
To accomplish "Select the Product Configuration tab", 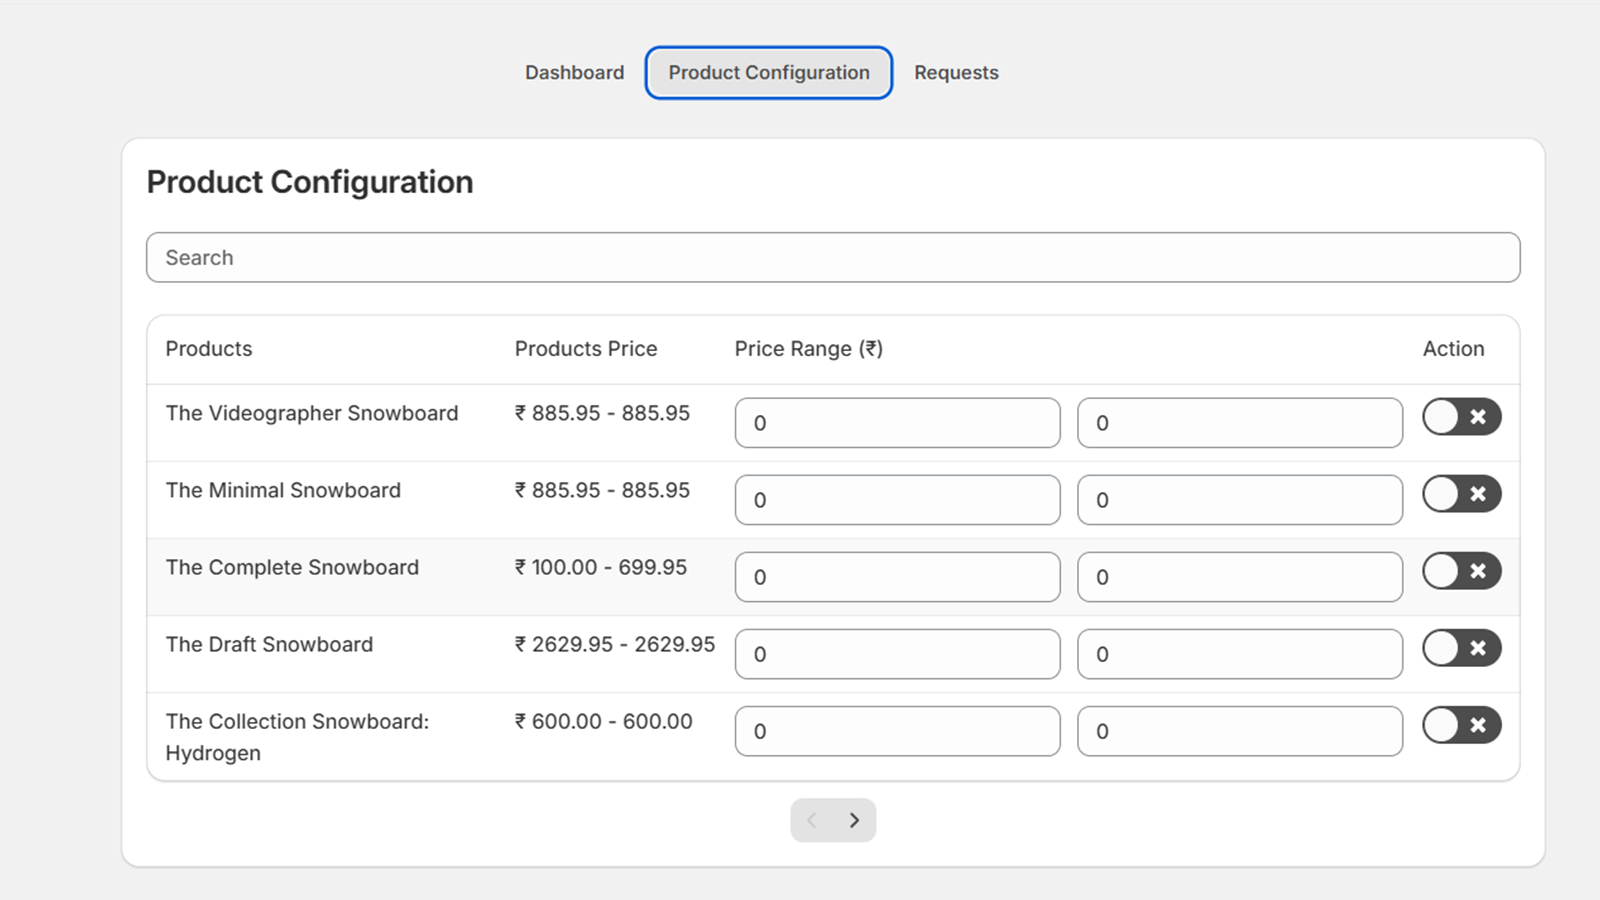I will point(768,72).
